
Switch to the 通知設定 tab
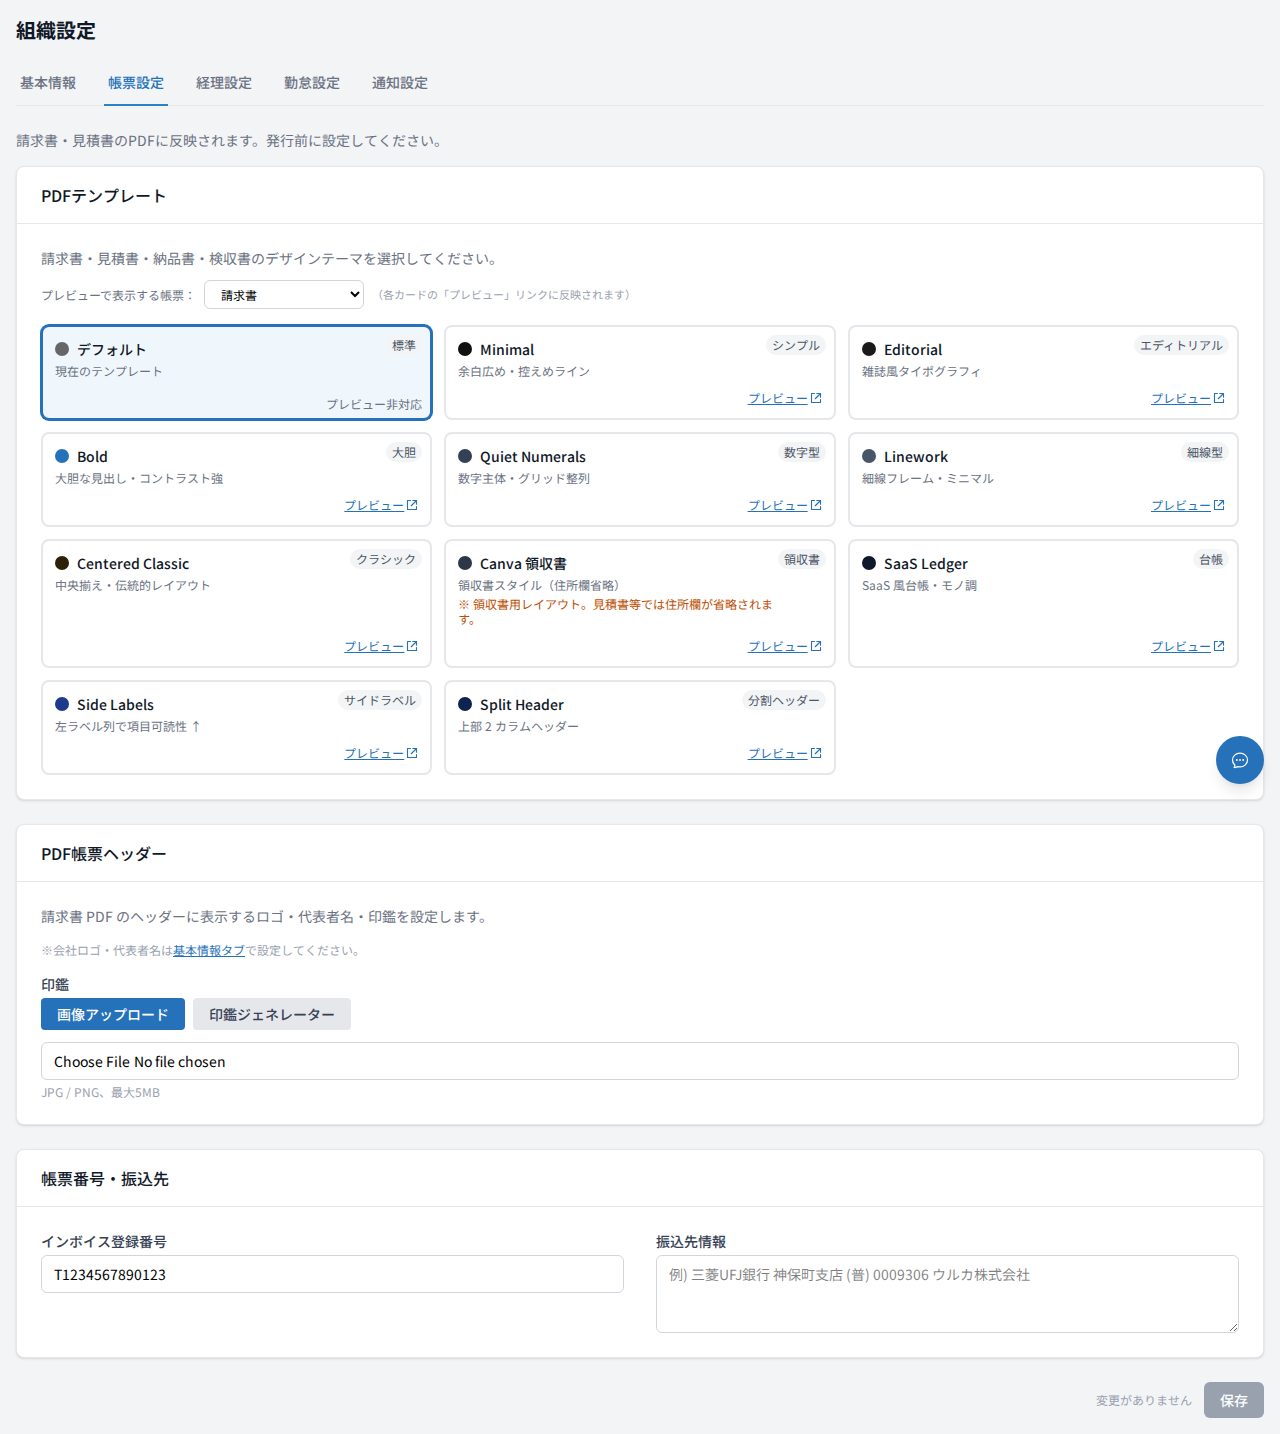[400, 83]
